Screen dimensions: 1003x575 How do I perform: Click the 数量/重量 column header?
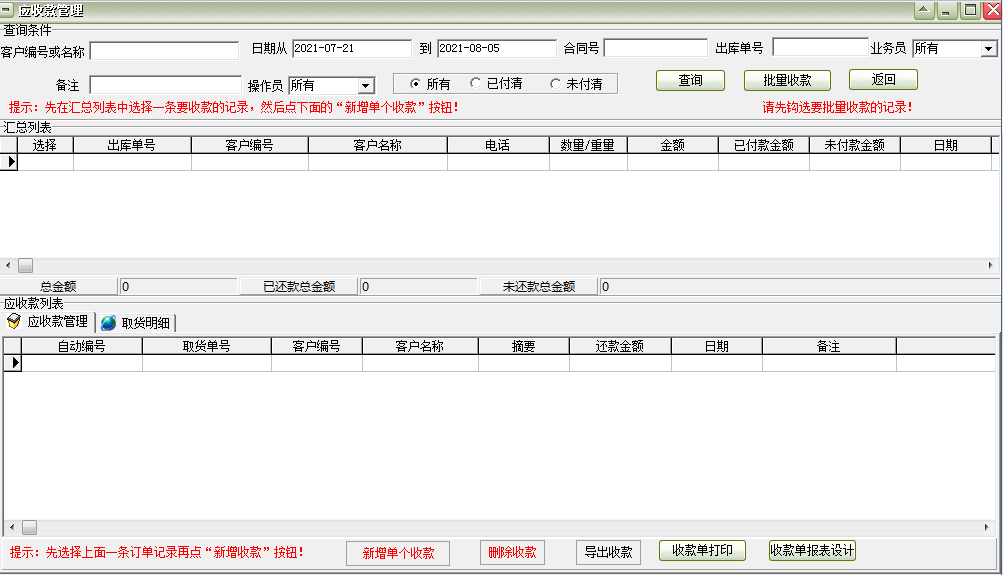pos(588,145)
